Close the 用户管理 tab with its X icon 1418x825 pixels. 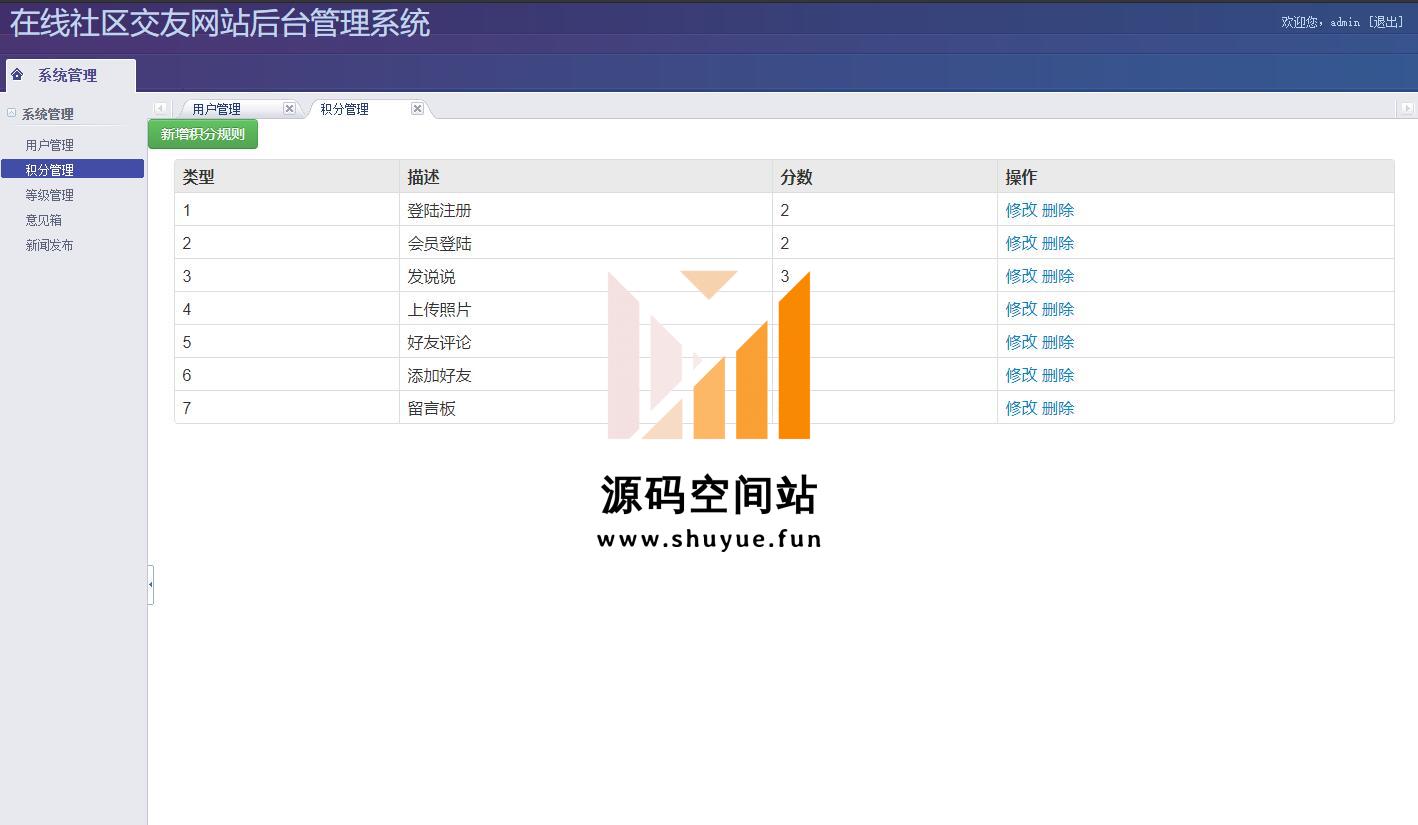coord(289,109)
